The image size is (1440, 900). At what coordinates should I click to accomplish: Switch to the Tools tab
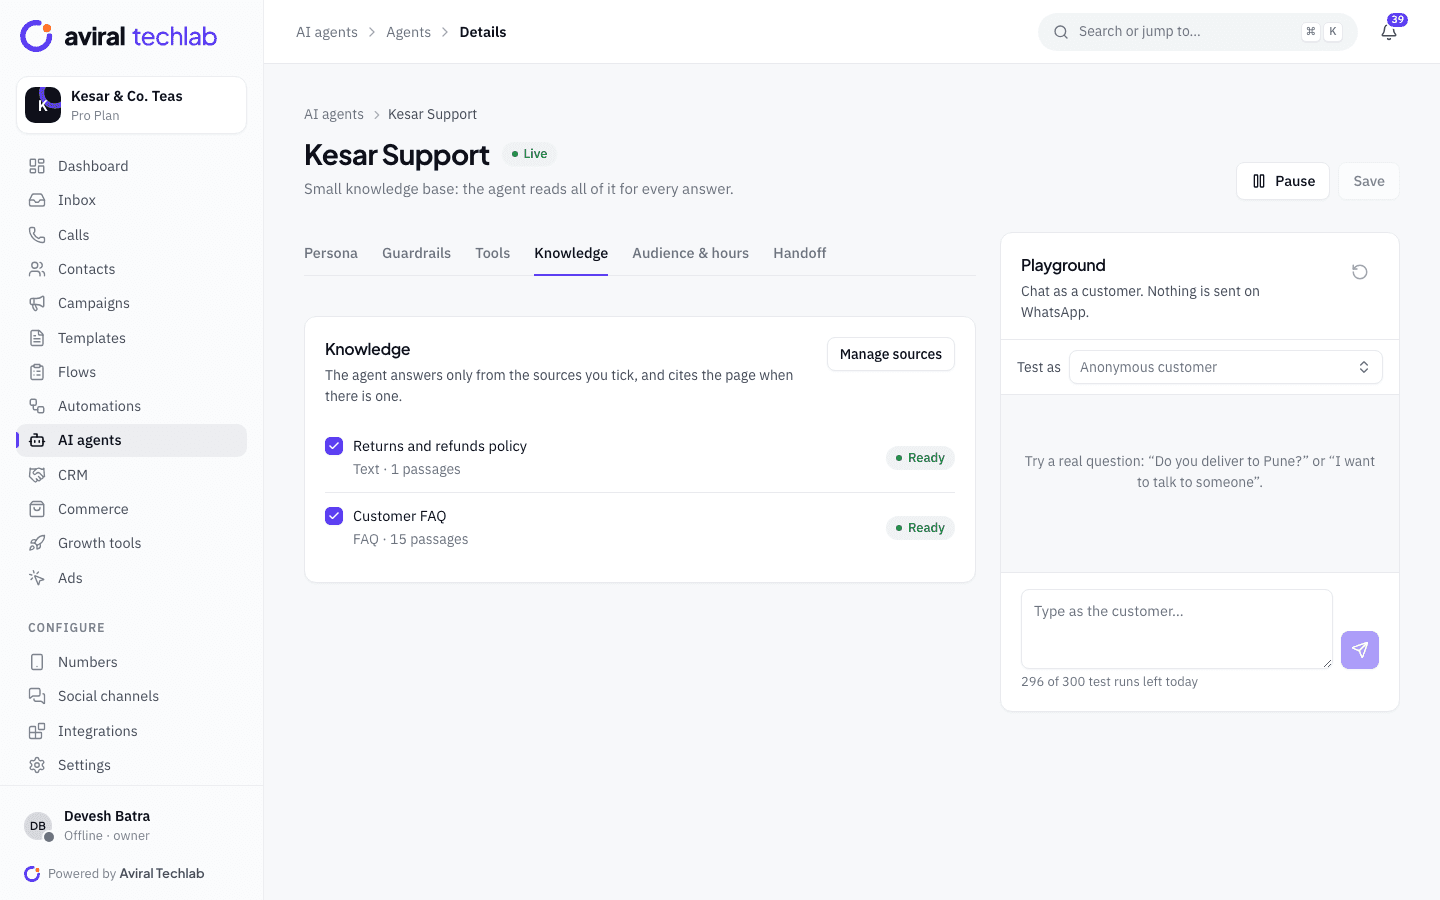click(x=492, y=253)
